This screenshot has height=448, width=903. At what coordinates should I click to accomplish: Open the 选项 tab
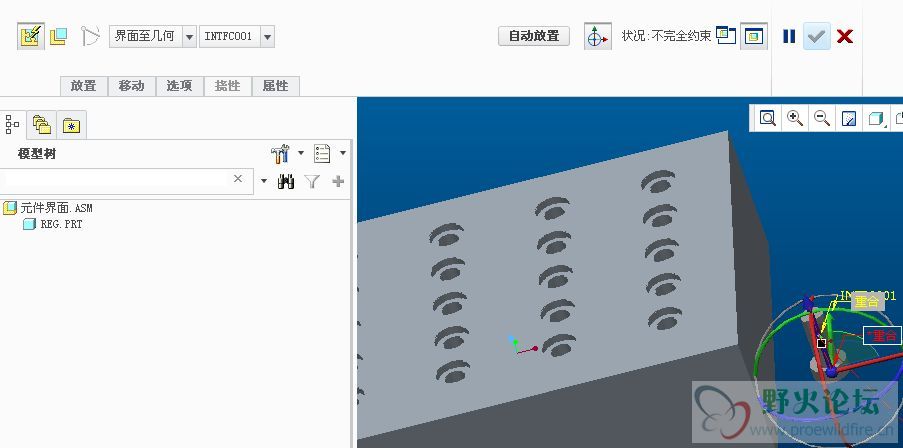pyautogui.click(x=179, y=86)
